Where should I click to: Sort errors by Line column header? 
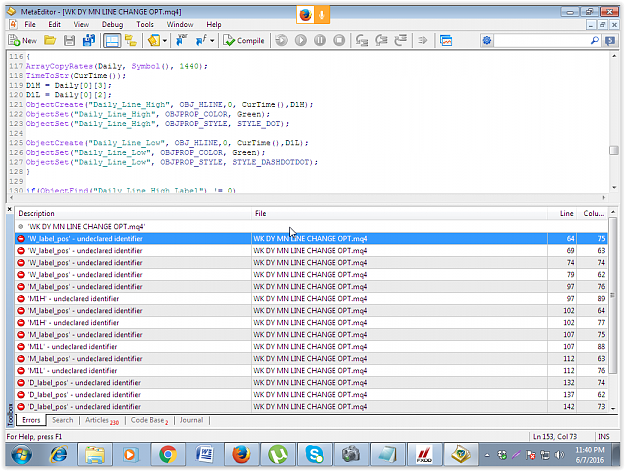[562, 214]
